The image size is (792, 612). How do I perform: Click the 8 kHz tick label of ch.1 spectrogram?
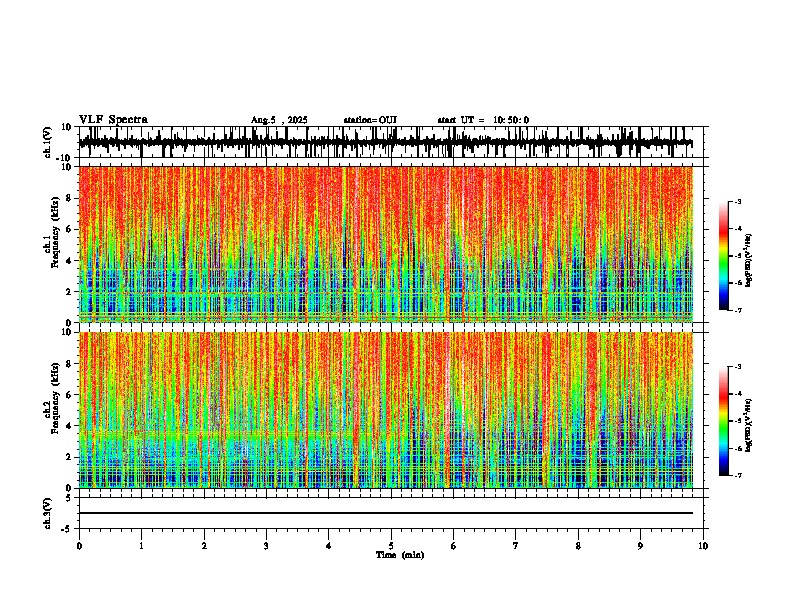coord(69,198)
